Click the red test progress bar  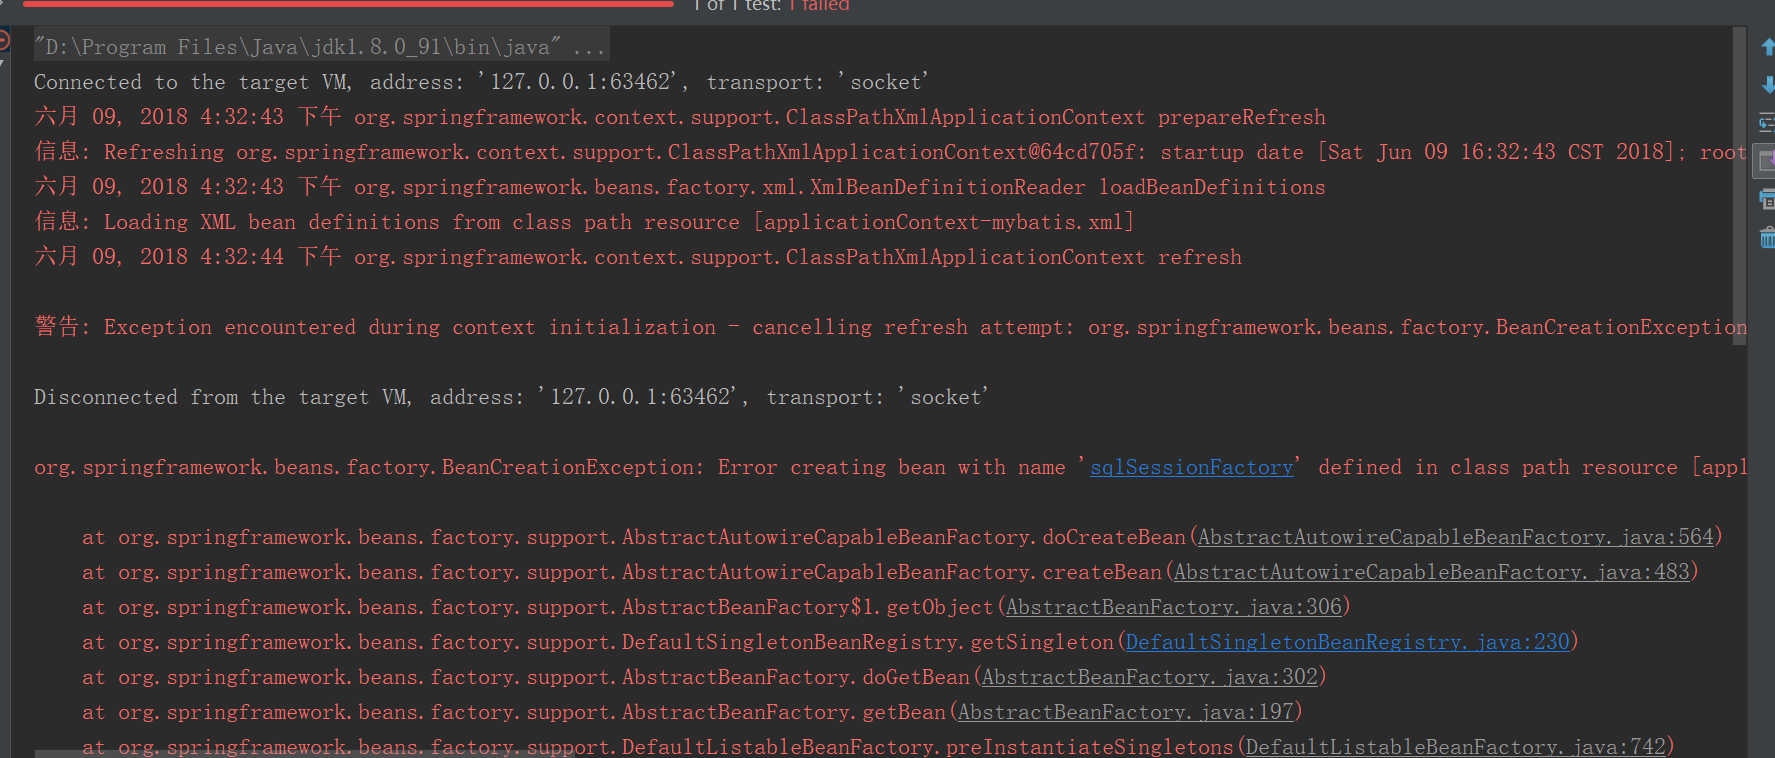point(347,4)
